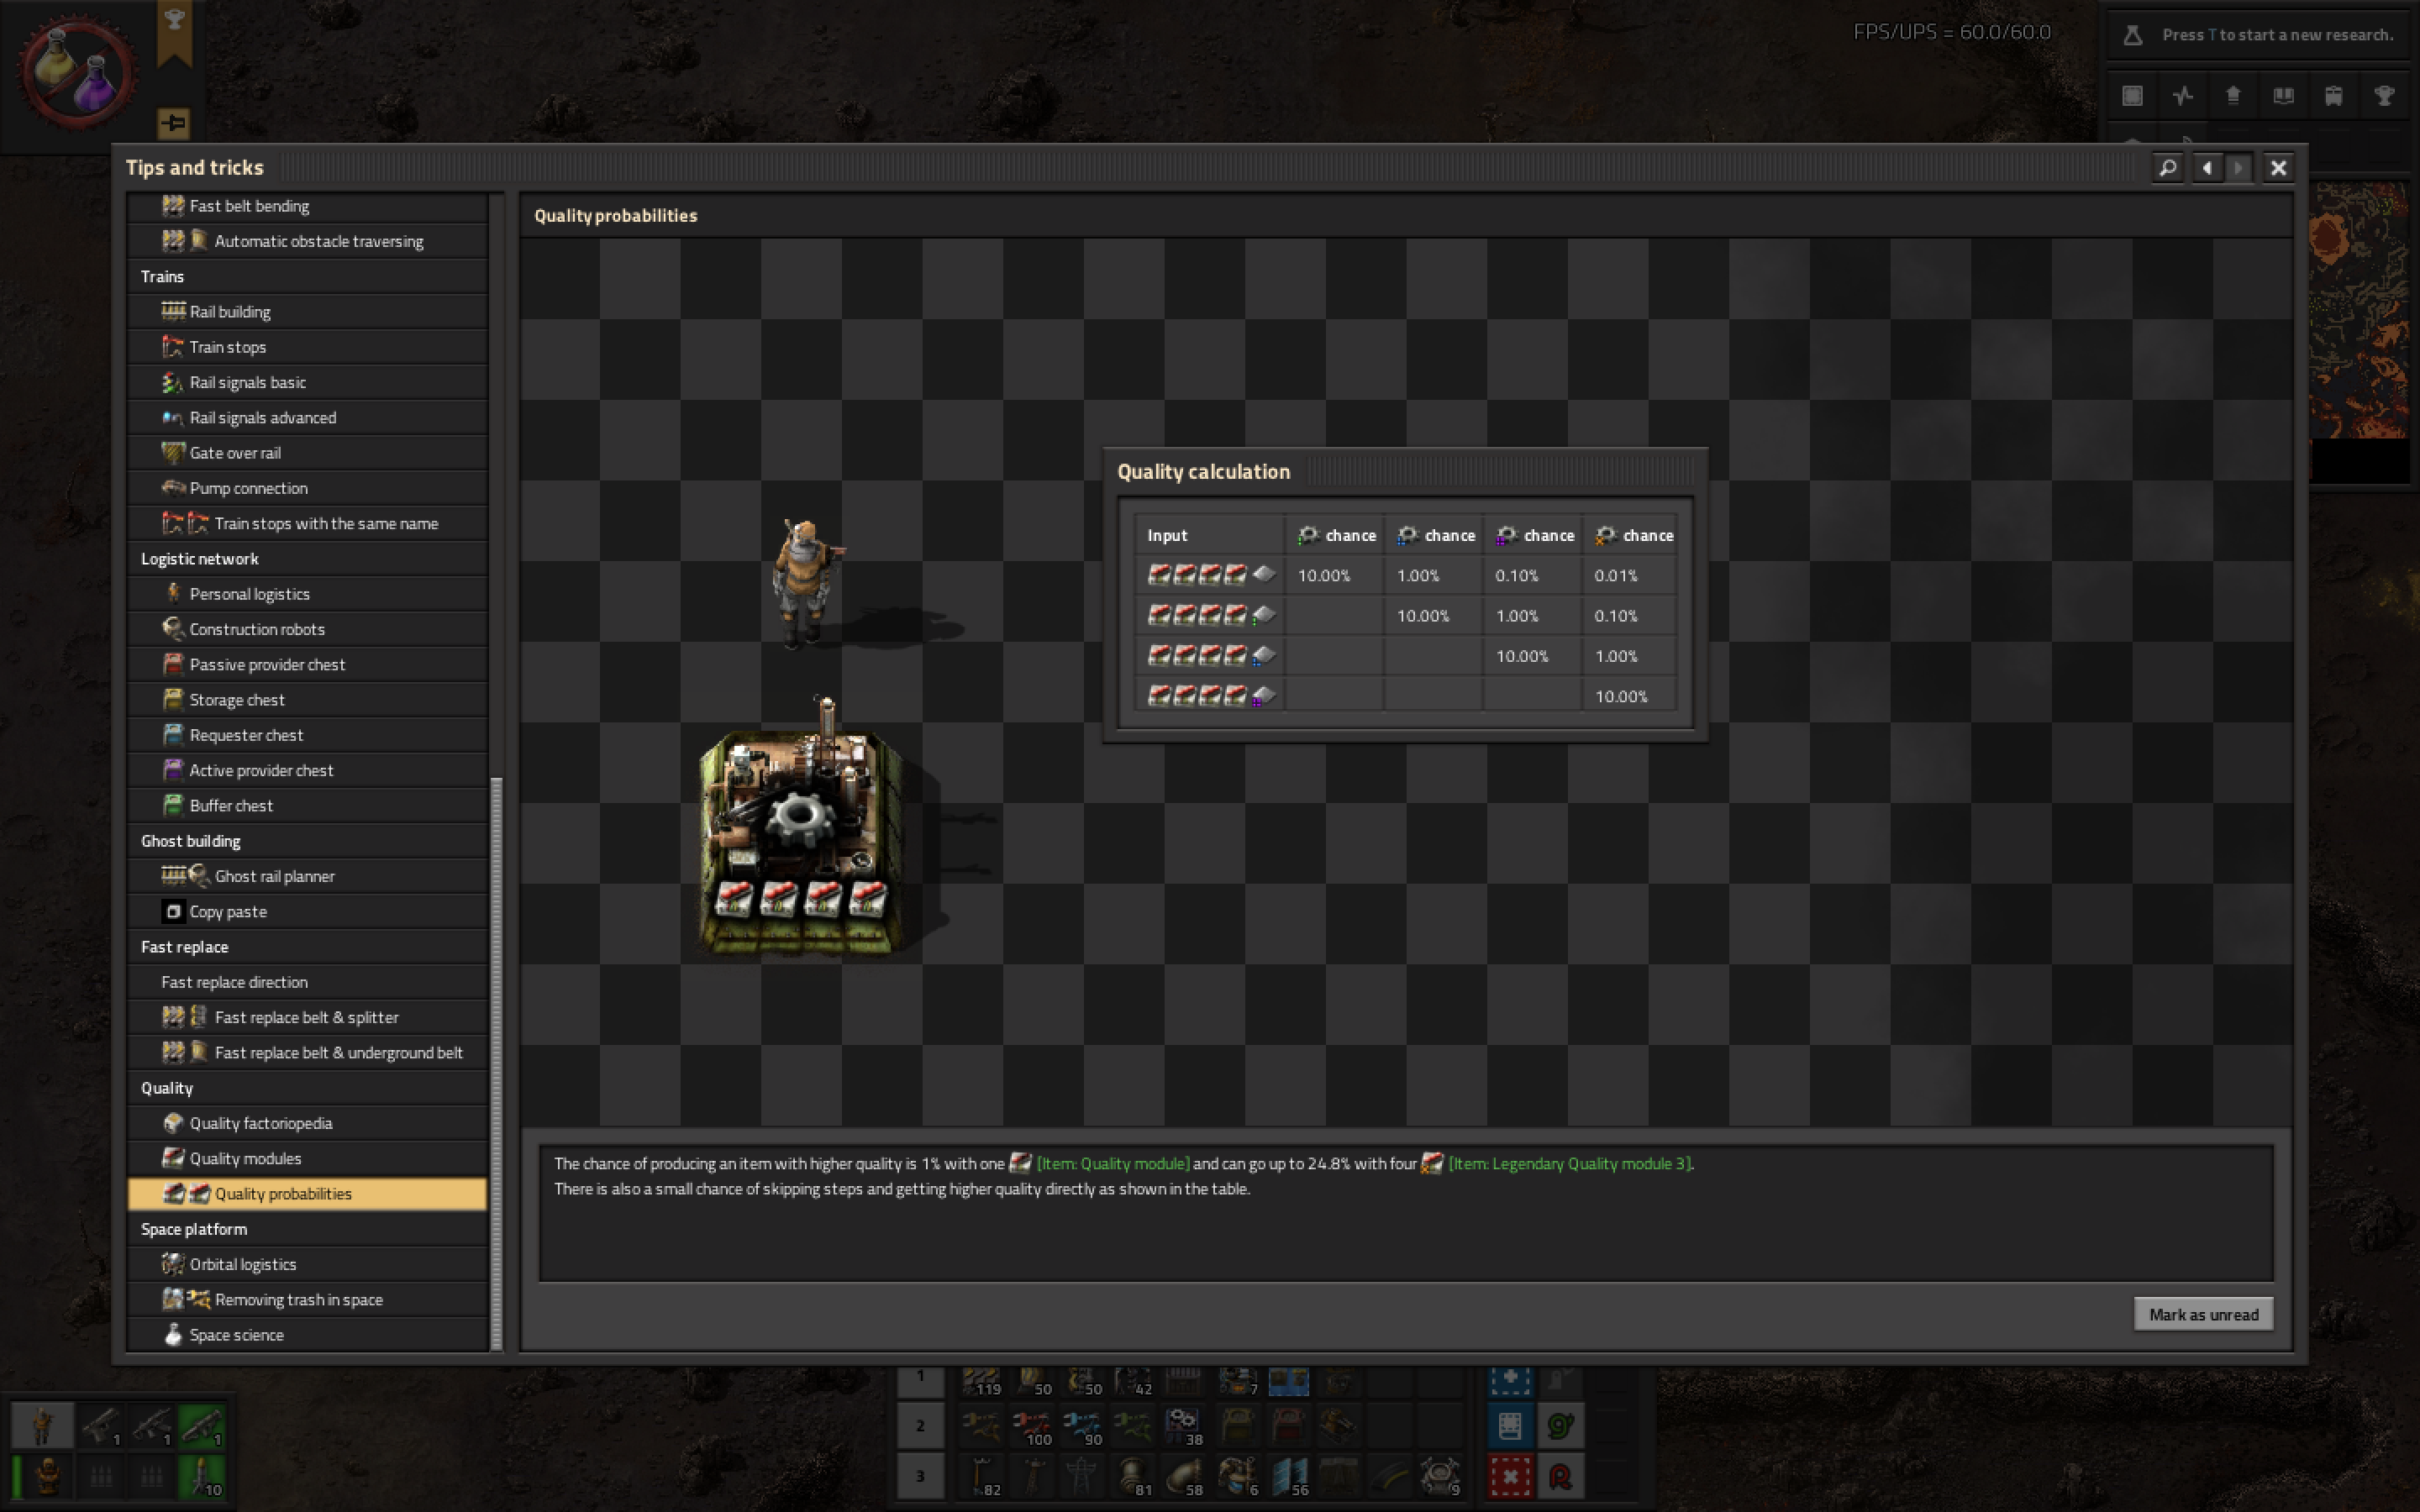Open Rail signals advanced tip
Screen dimensions: 2420x1512
tap(308, 418)
